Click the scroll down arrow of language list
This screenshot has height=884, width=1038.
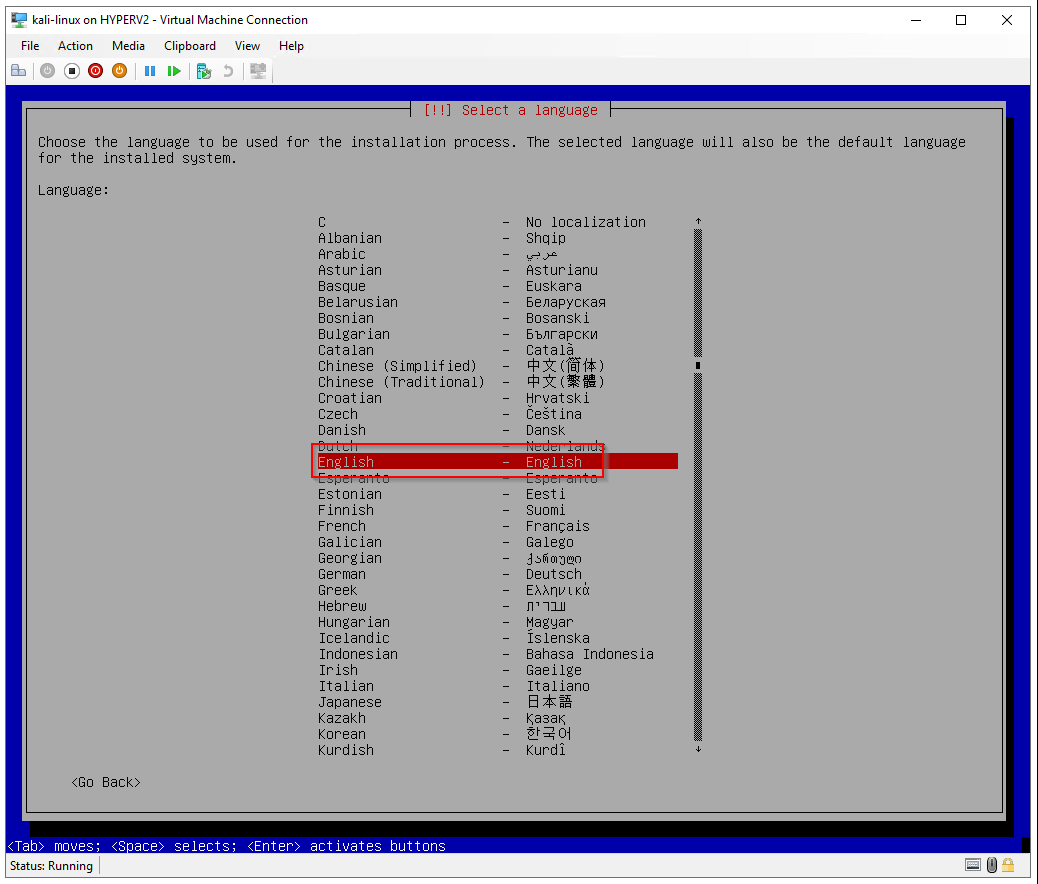(698, 749)
